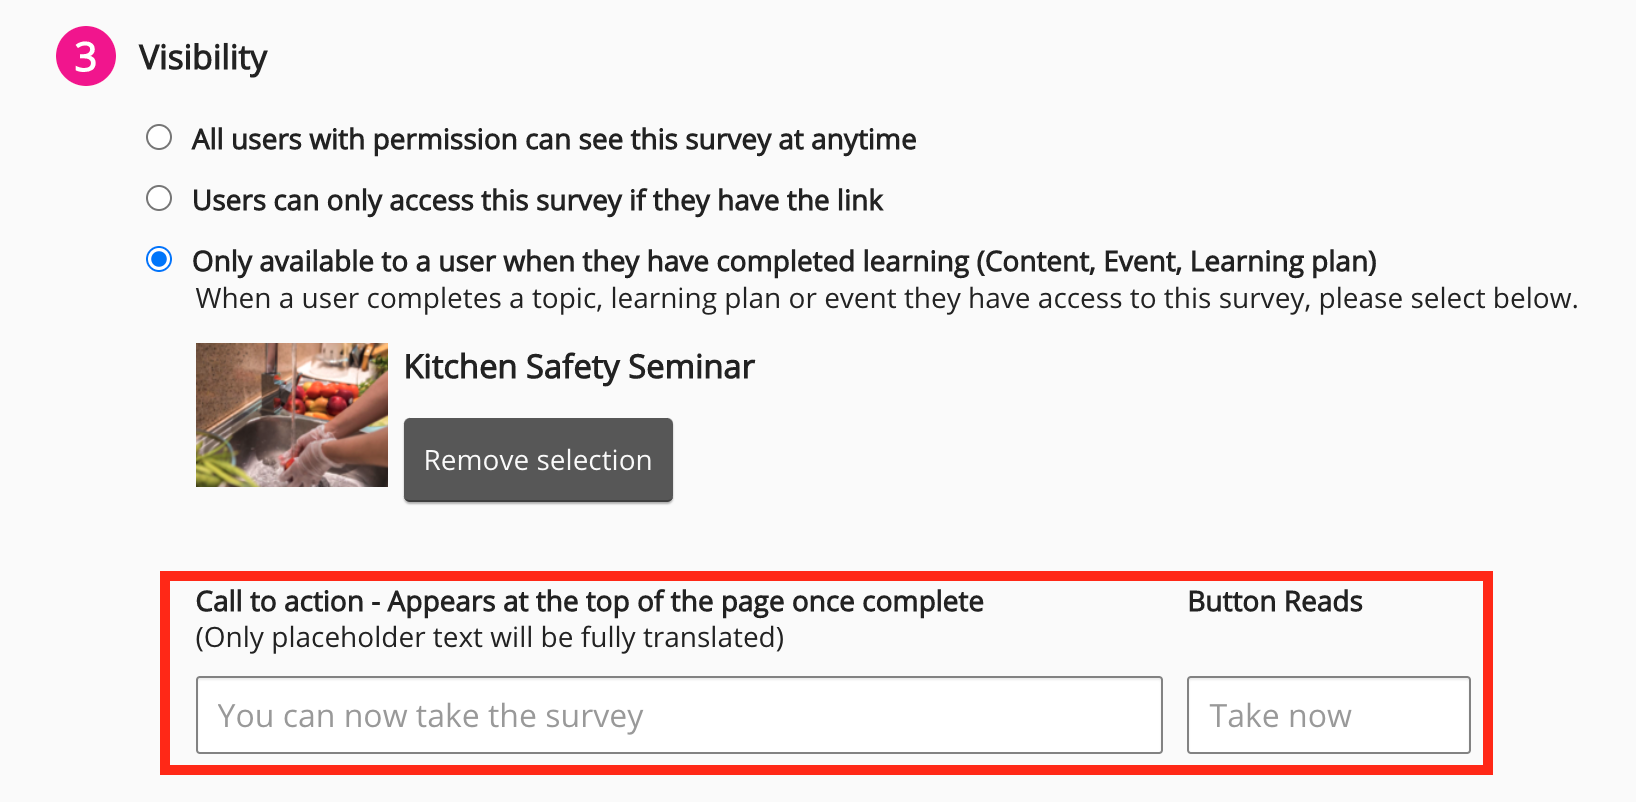Click the 'Only placeholder text will be fully translated' note
Screen dimensions: 1636x802
(489, 638)
